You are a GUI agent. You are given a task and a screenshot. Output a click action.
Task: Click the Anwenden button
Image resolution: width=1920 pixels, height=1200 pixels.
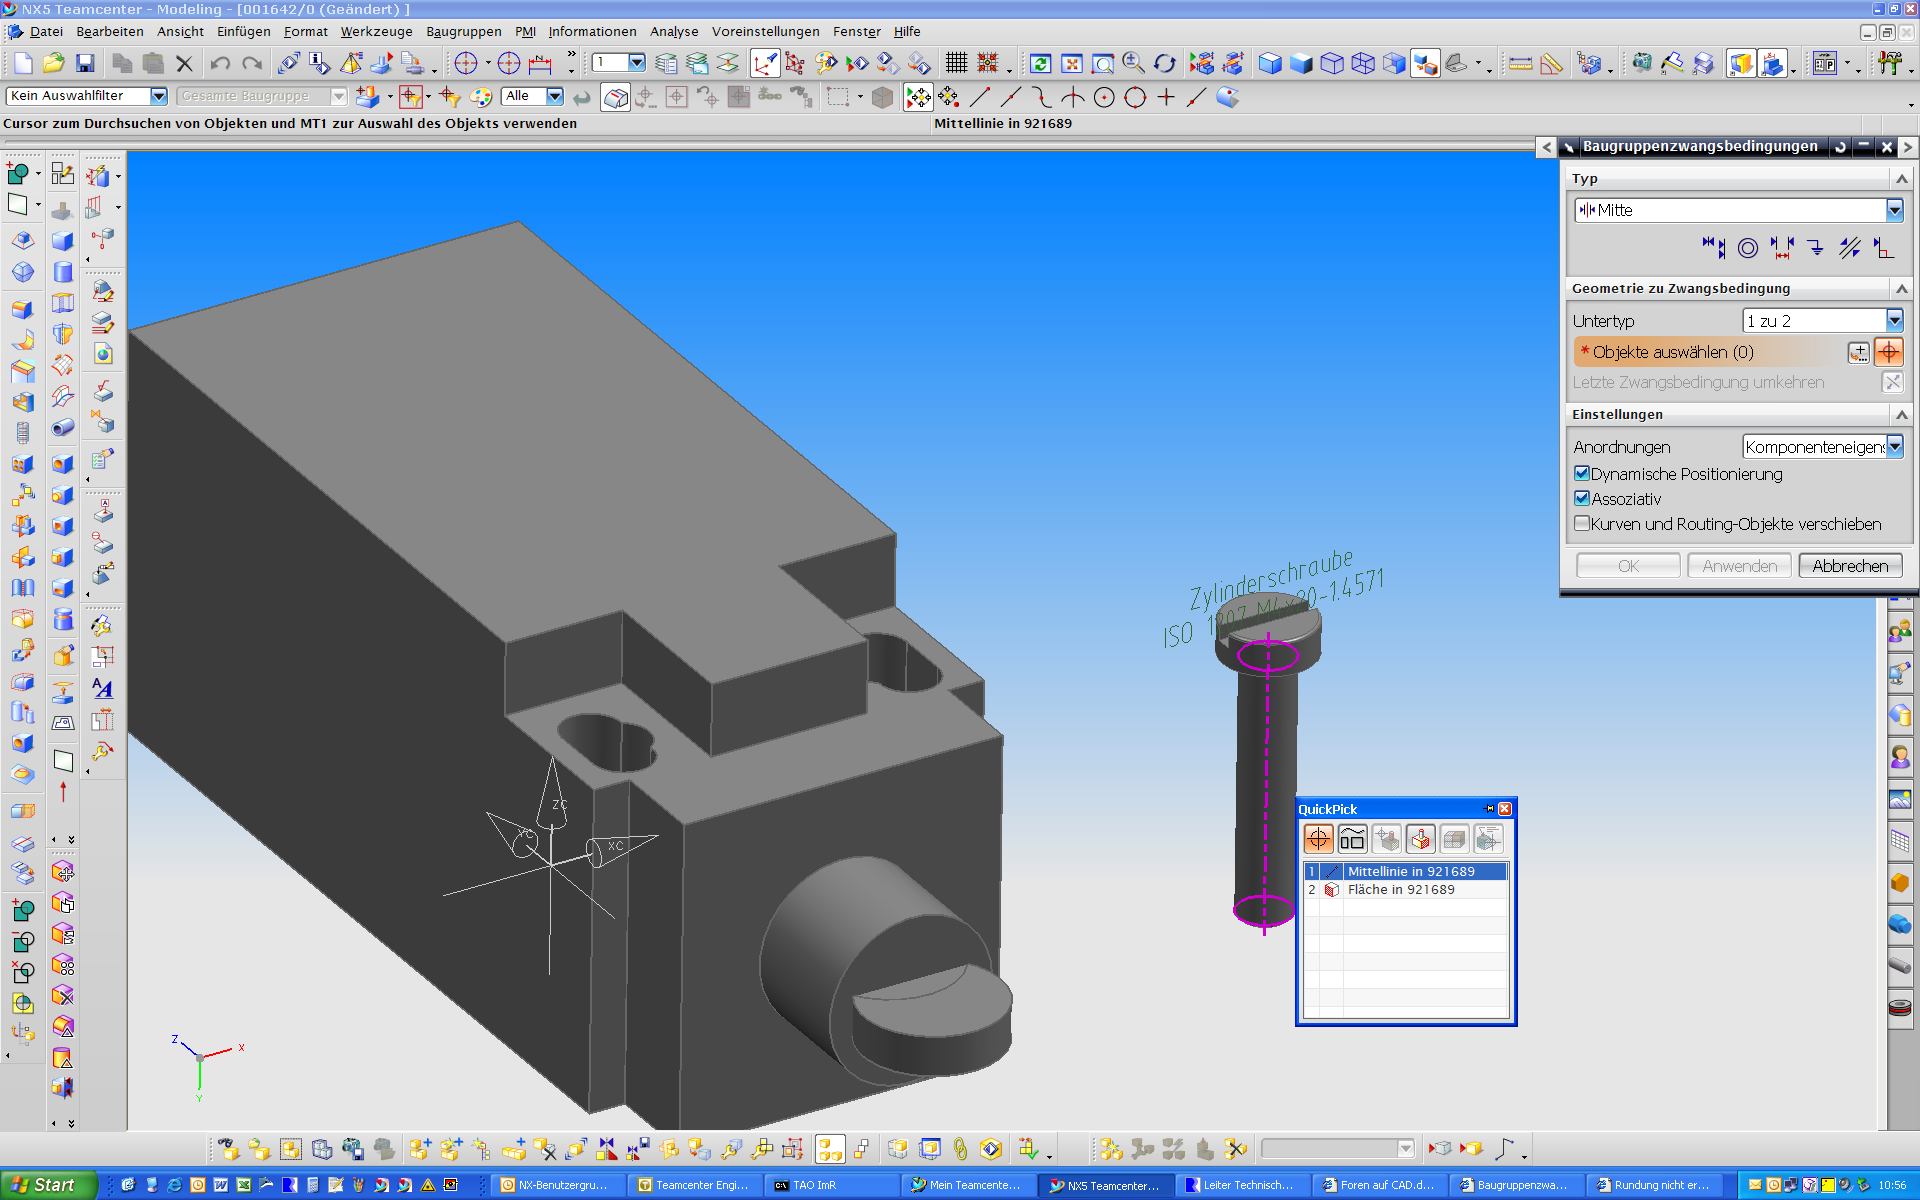[x=1739, y=566]
